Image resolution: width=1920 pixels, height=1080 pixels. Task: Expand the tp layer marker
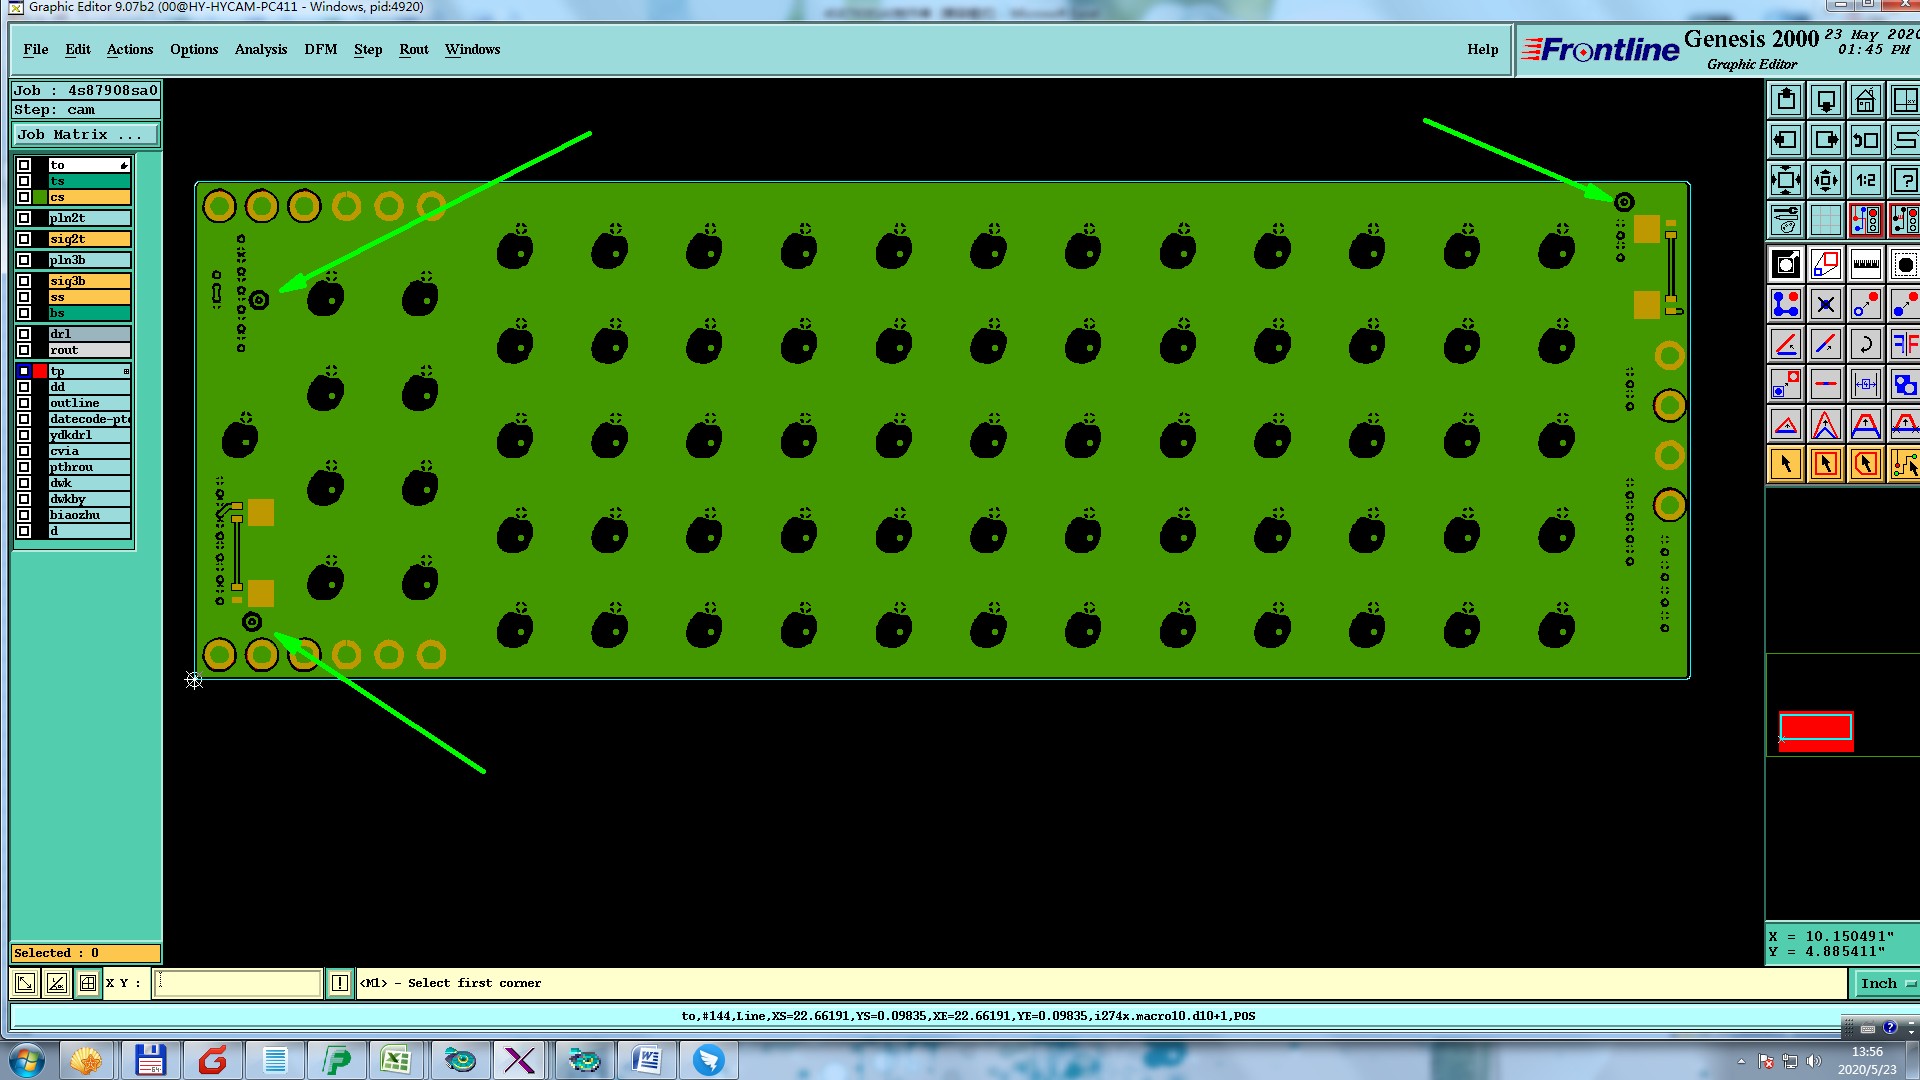(126, 371)
